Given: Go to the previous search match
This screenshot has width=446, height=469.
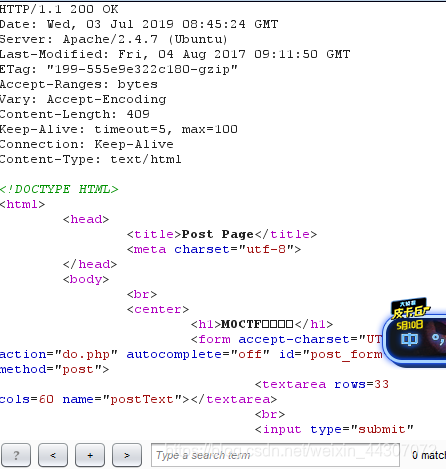Looking at the screenshot, I should coord(53,455).
